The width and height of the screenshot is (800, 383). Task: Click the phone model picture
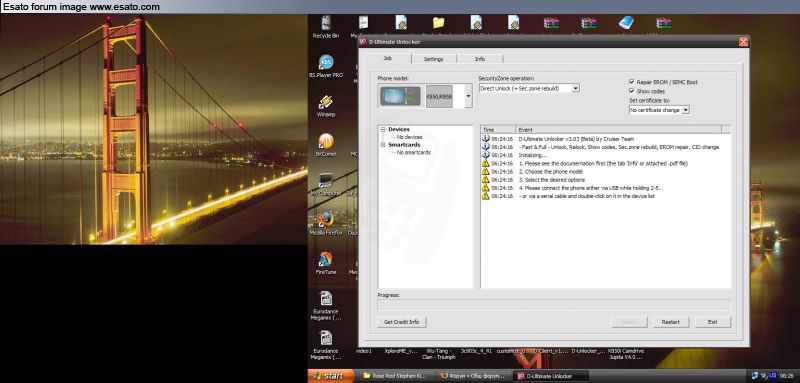click(401, 96)
